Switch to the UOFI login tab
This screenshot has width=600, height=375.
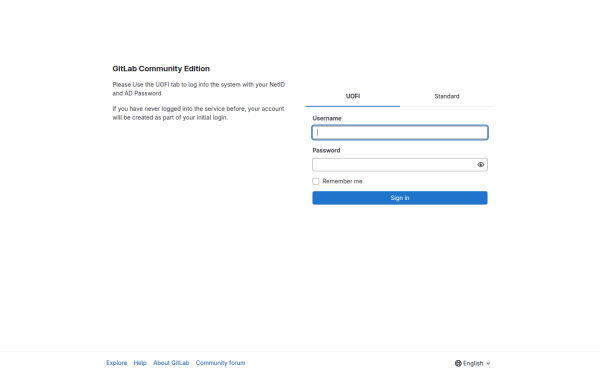353,96
